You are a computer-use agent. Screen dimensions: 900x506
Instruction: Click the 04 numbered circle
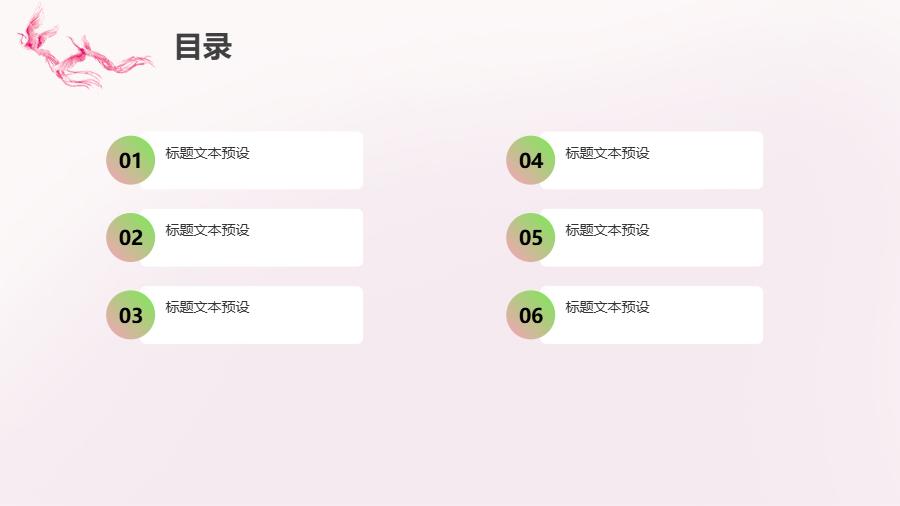point(531,160)
